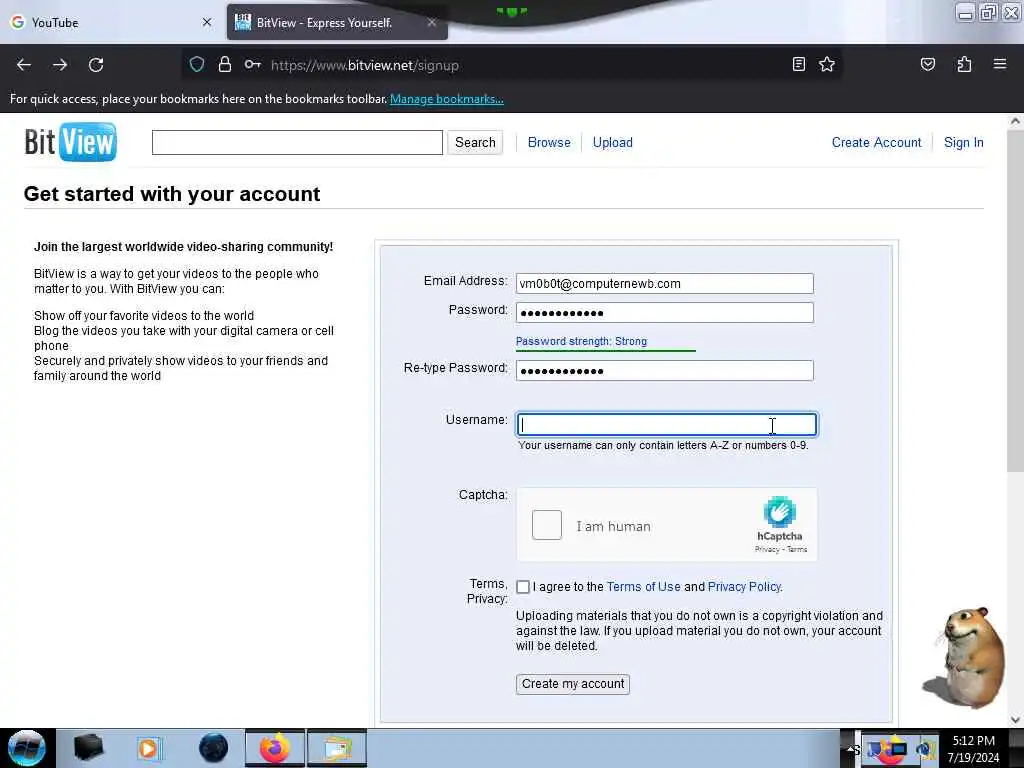Tick the Terms of Use agreement checkbox
1024x768 pixels.
point(522,586)
